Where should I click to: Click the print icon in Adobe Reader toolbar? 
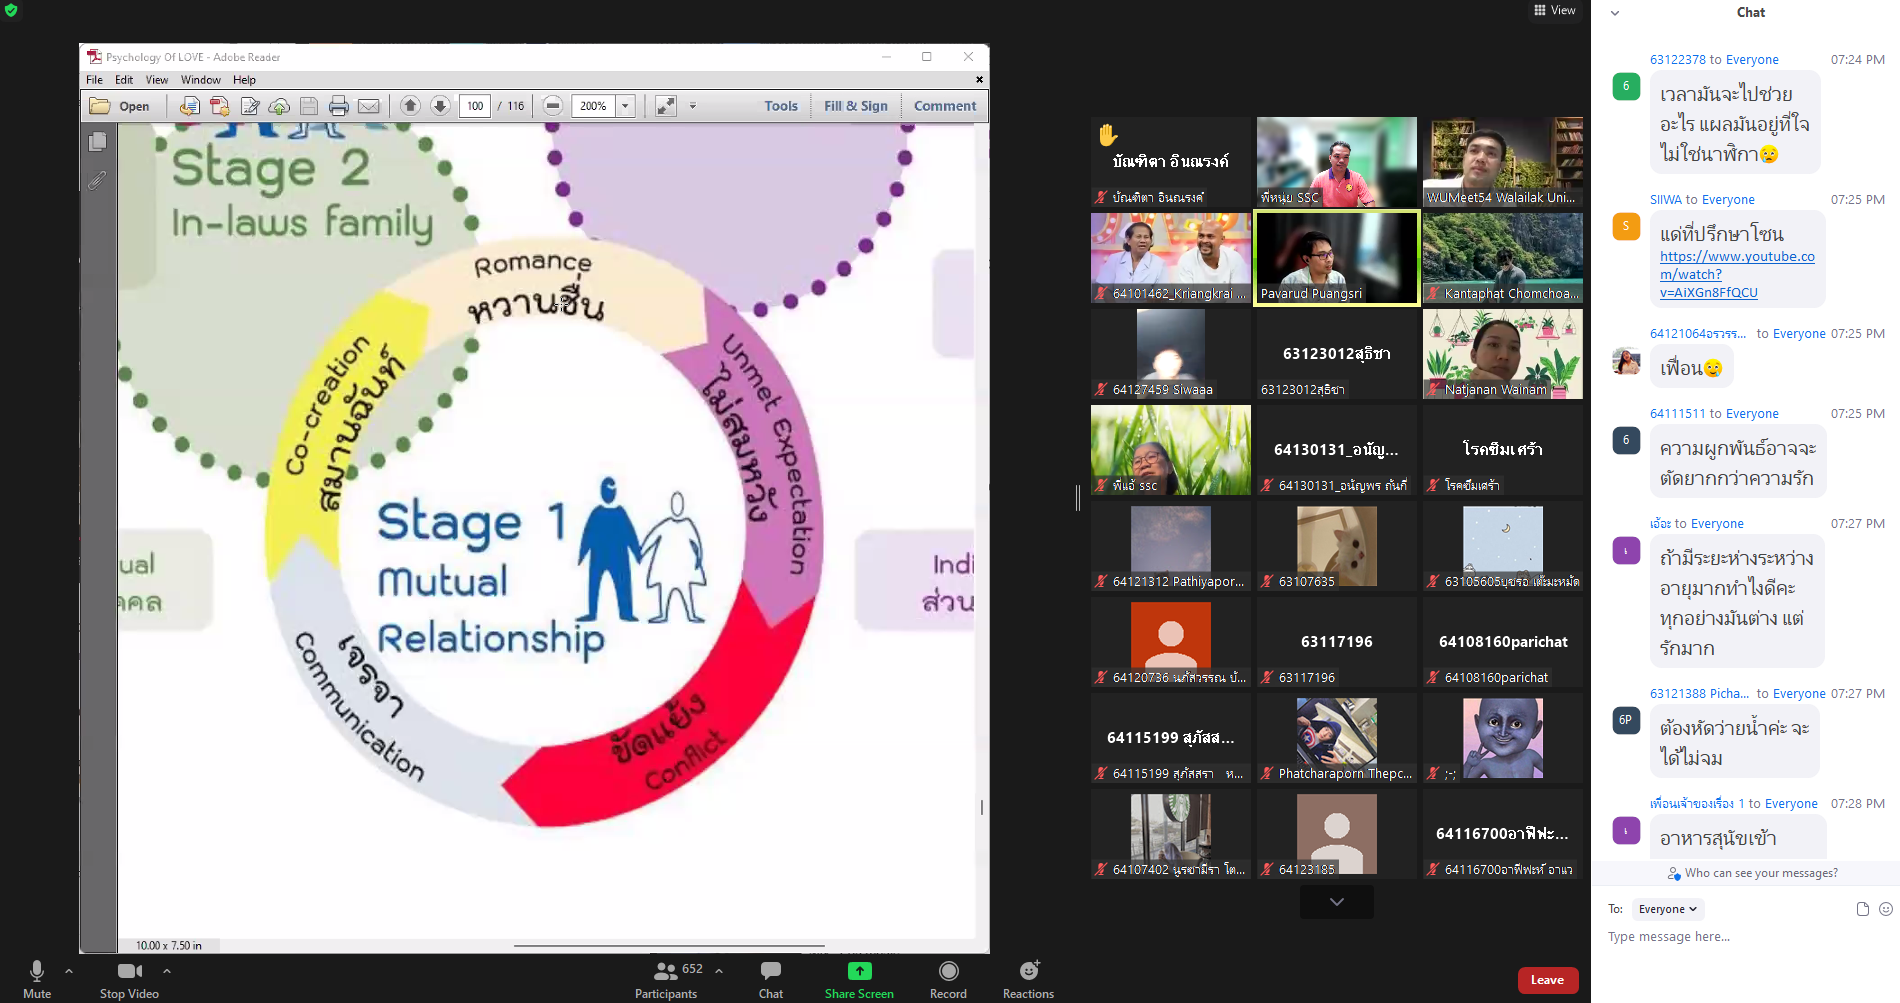(339, 106)
